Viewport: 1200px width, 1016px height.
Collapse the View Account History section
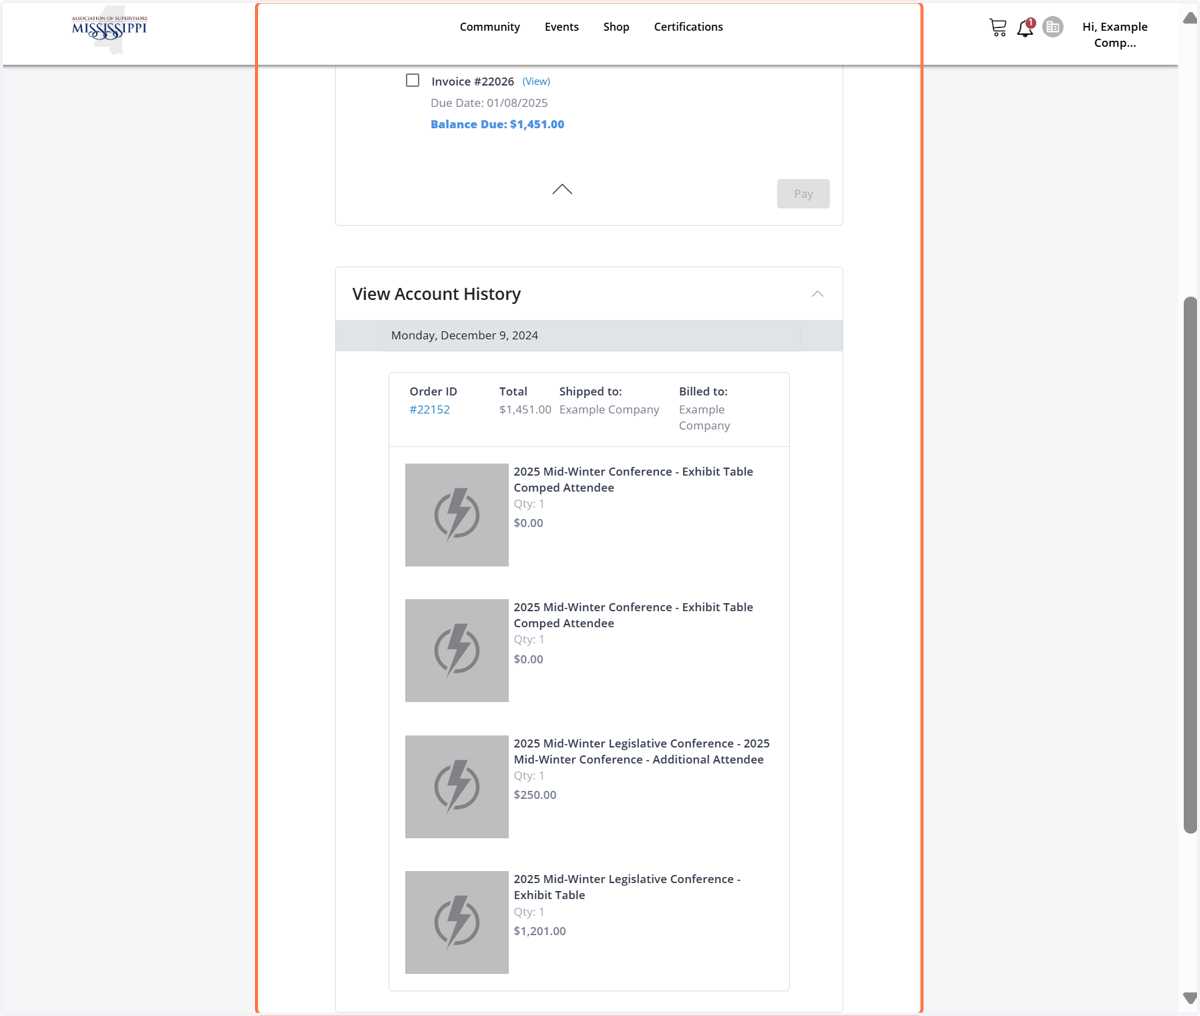[817, 294]
